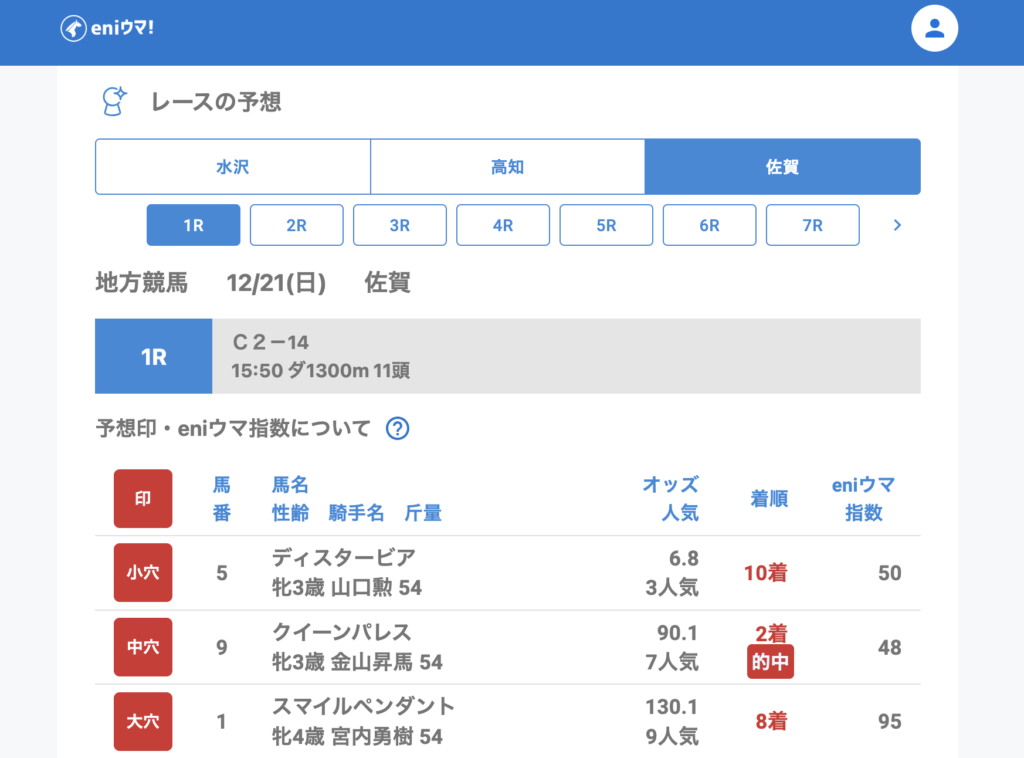Switch to the 水沢 racecourse tab
The height and width of the screenshot is (758, 1024).
[232, 167]
